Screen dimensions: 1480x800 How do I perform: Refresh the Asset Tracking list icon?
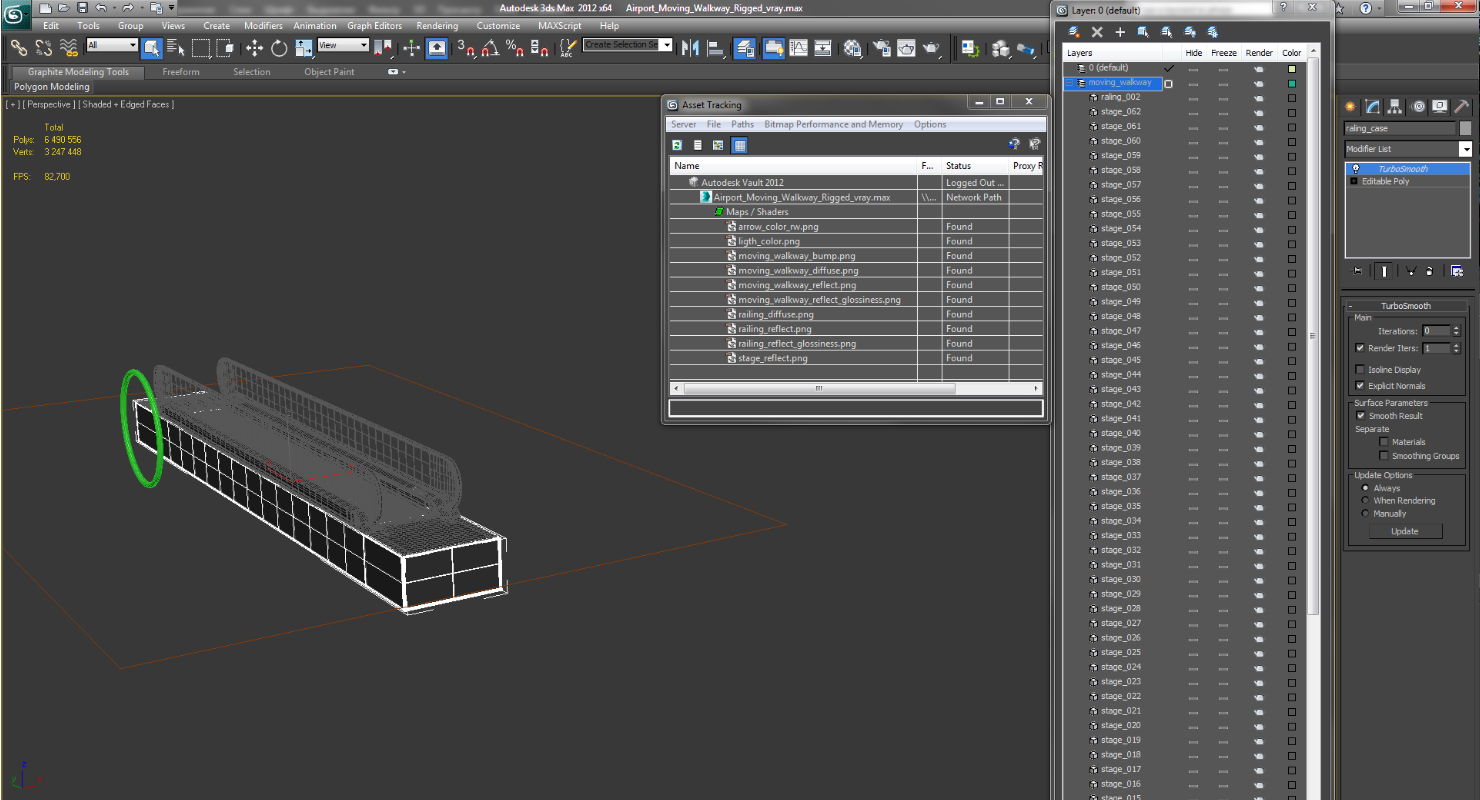coord(677,145)
